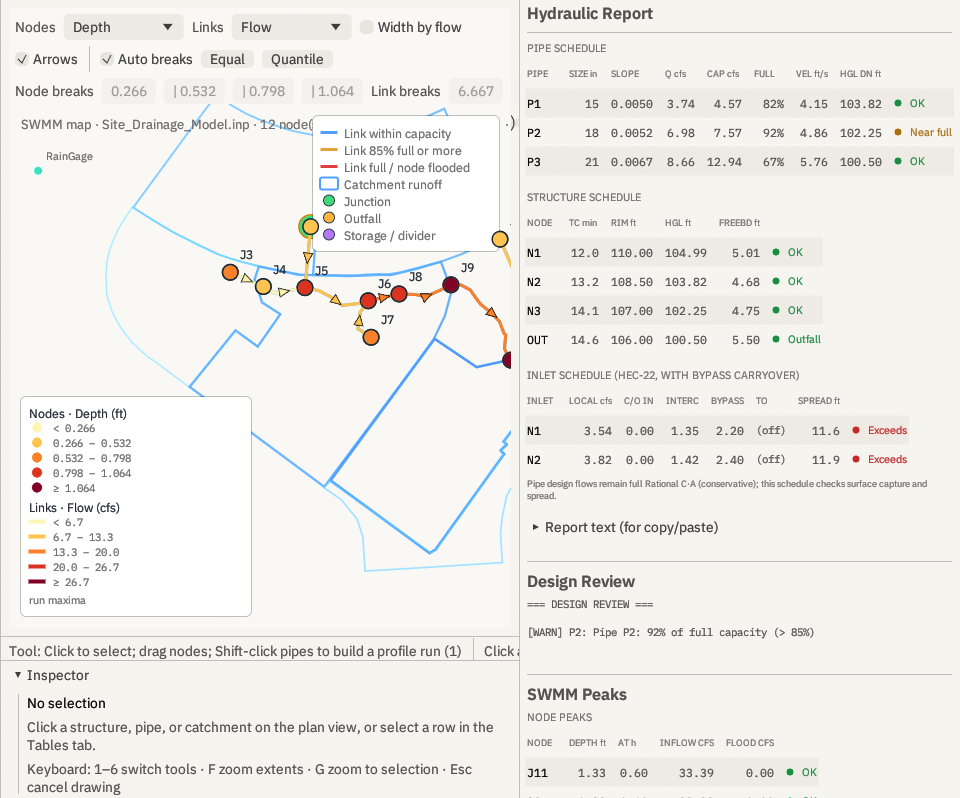Click the P2 warning in Design Review
The width and height of the screenshot is (960, 798).
click(671, 632)
